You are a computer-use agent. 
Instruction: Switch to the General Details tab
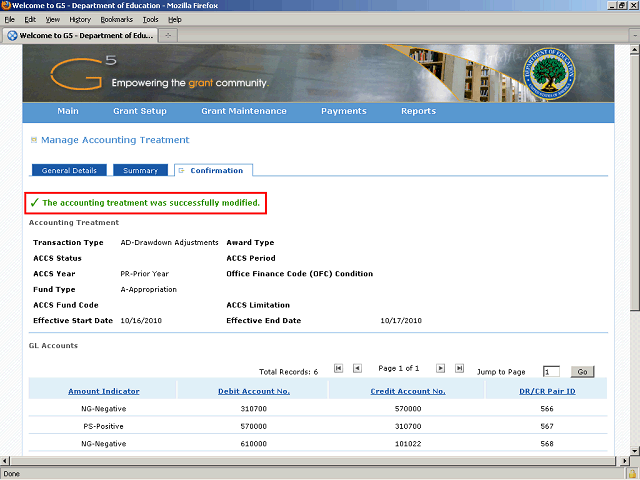(69, 171)
